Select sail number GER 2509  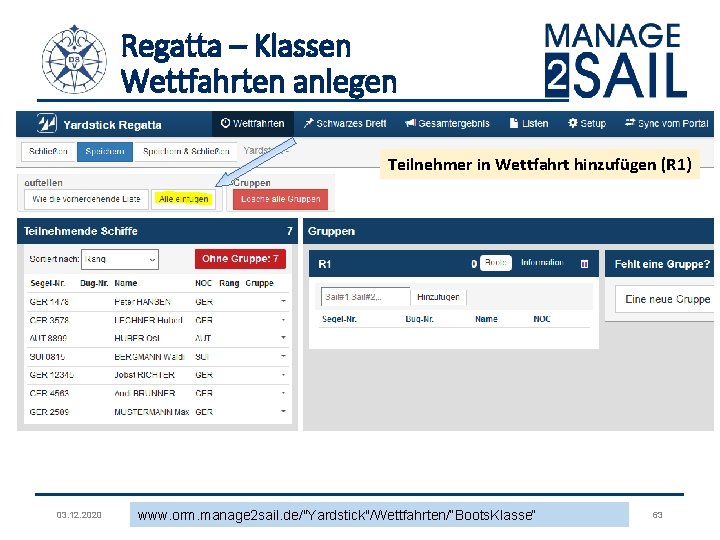pos(49,412)
